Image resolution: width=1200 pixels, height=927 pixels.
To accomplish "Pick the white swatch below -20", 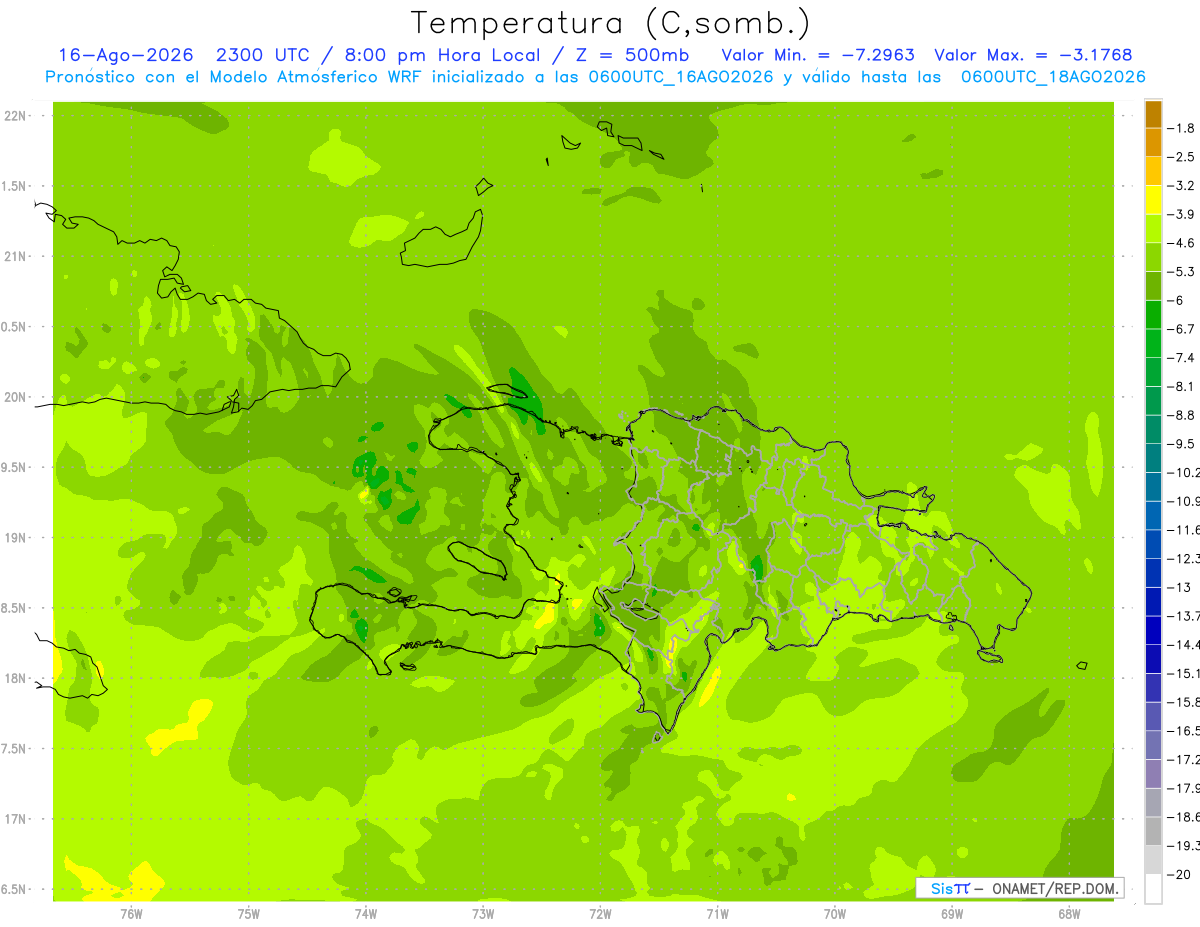I will (x=1153, y=888).
